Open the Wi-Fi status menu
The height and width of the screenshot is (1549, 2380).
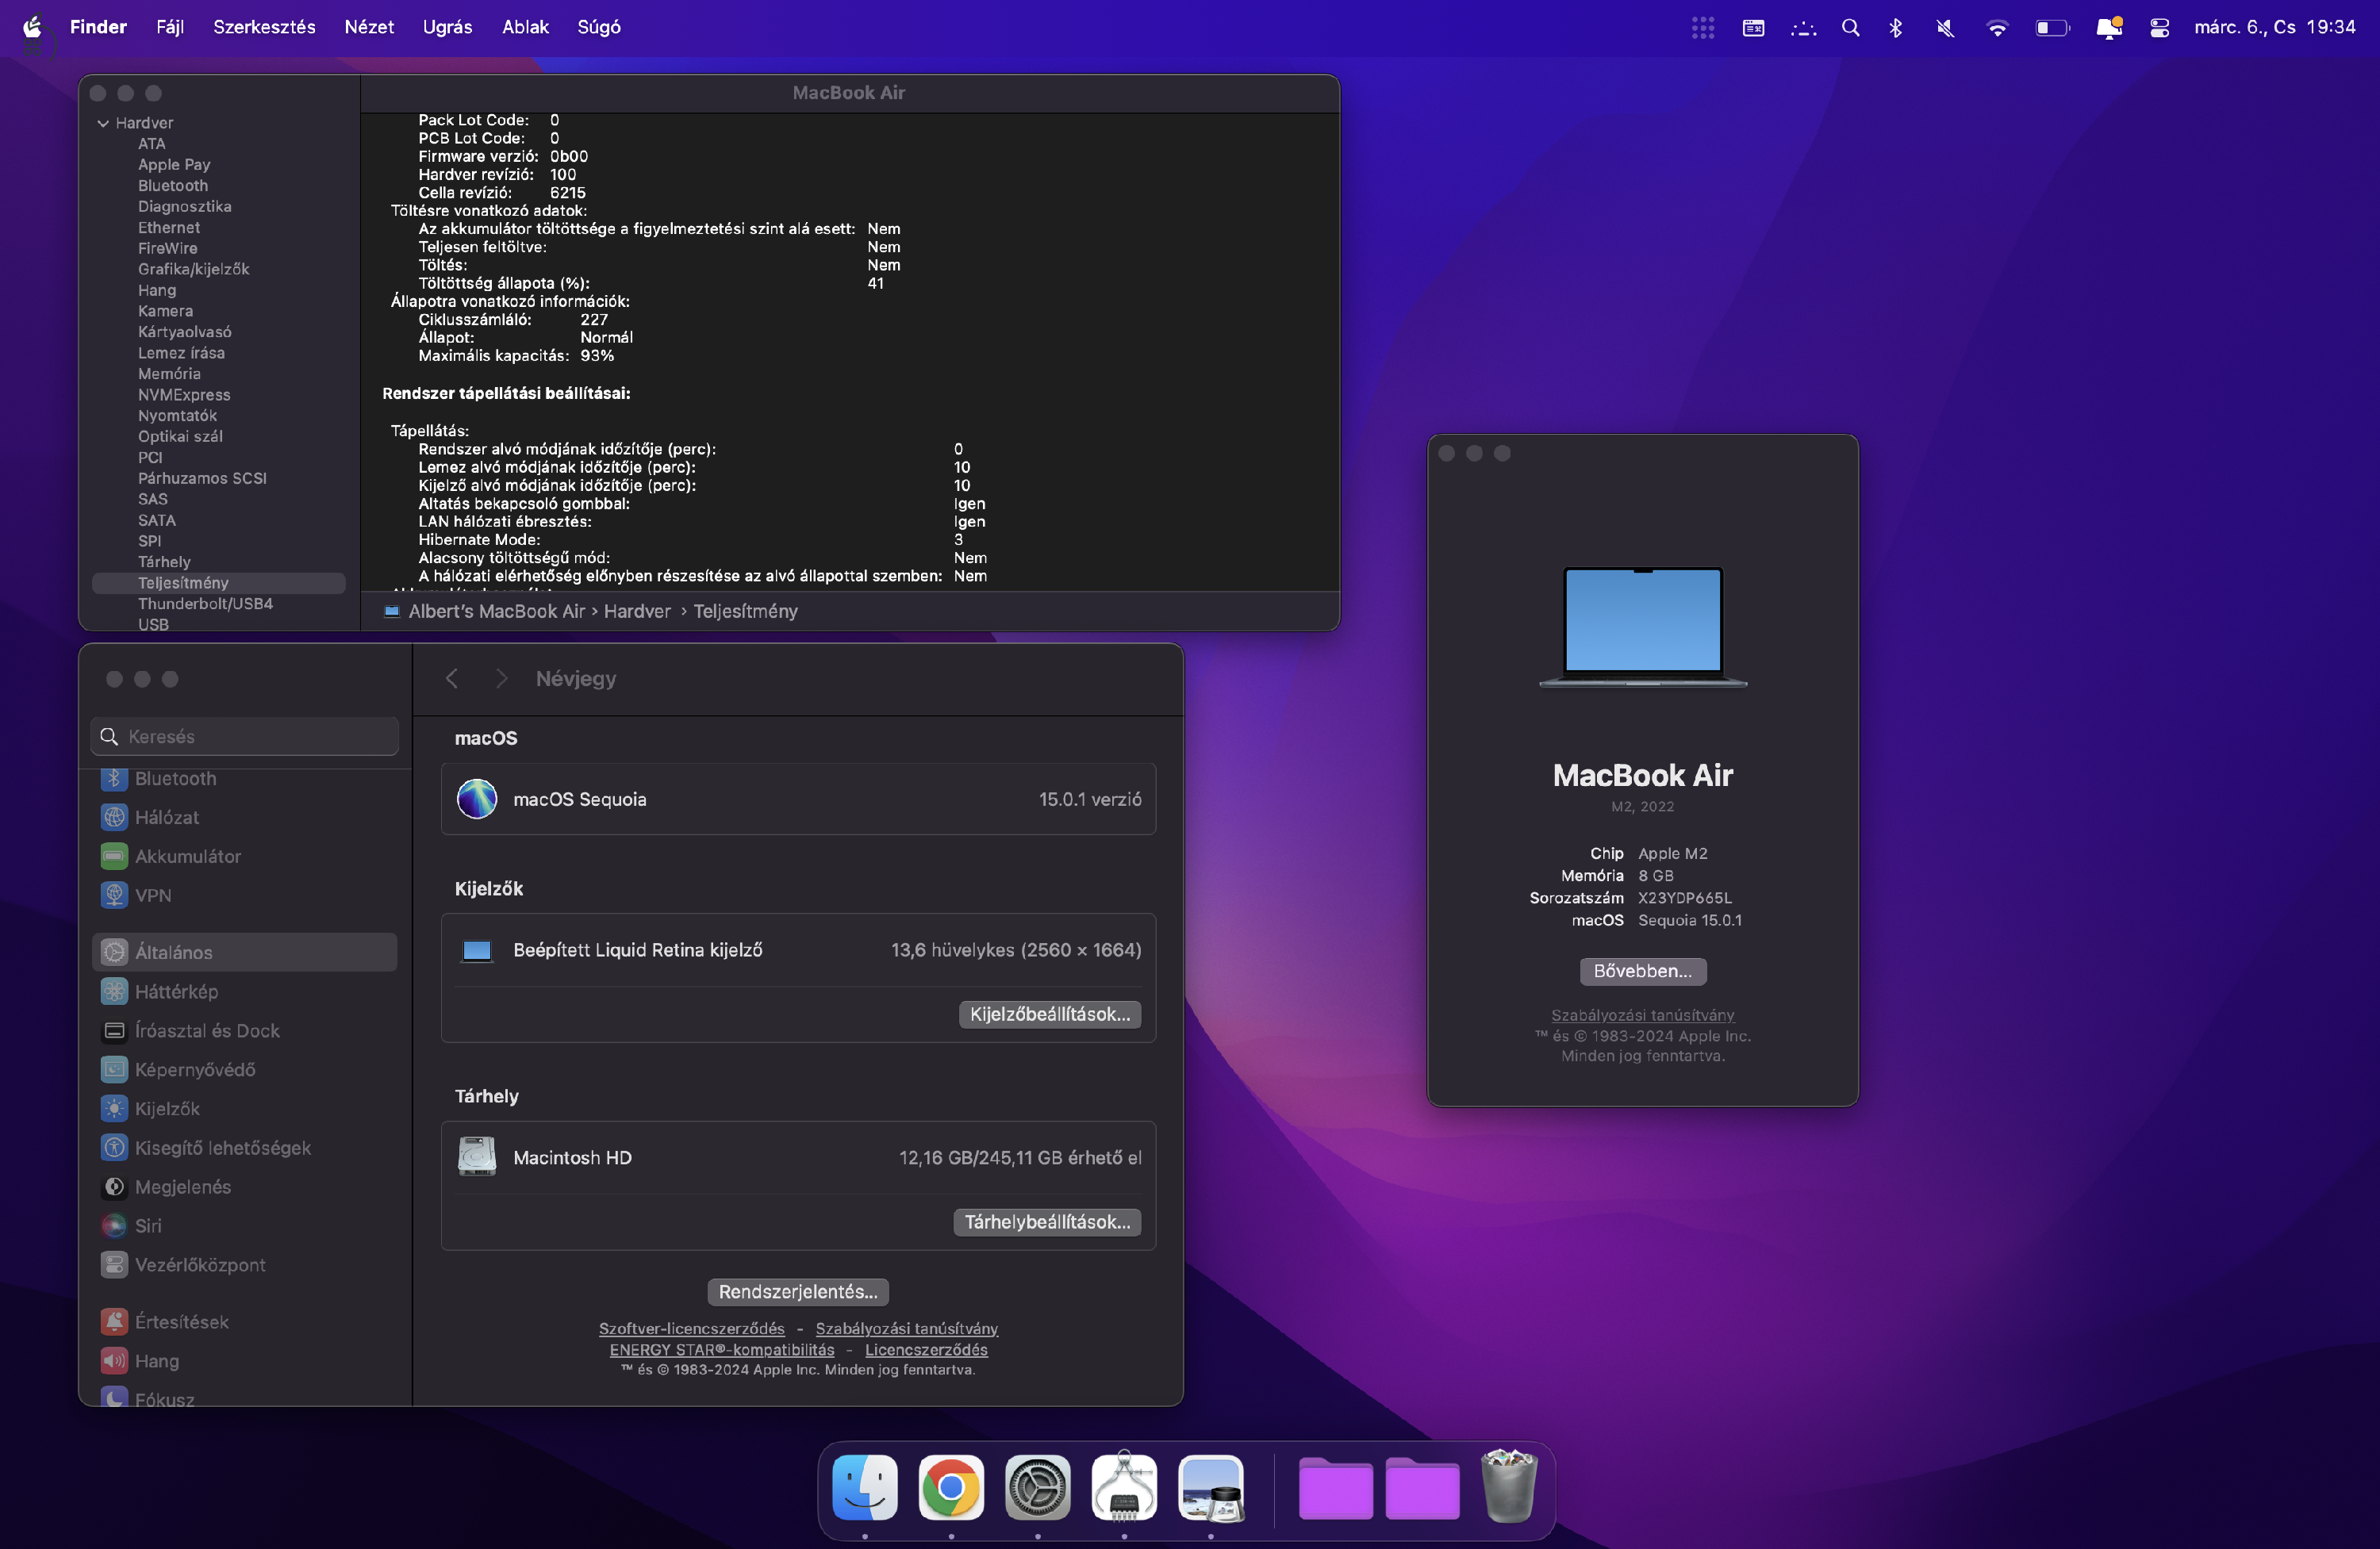(1996, 28)
